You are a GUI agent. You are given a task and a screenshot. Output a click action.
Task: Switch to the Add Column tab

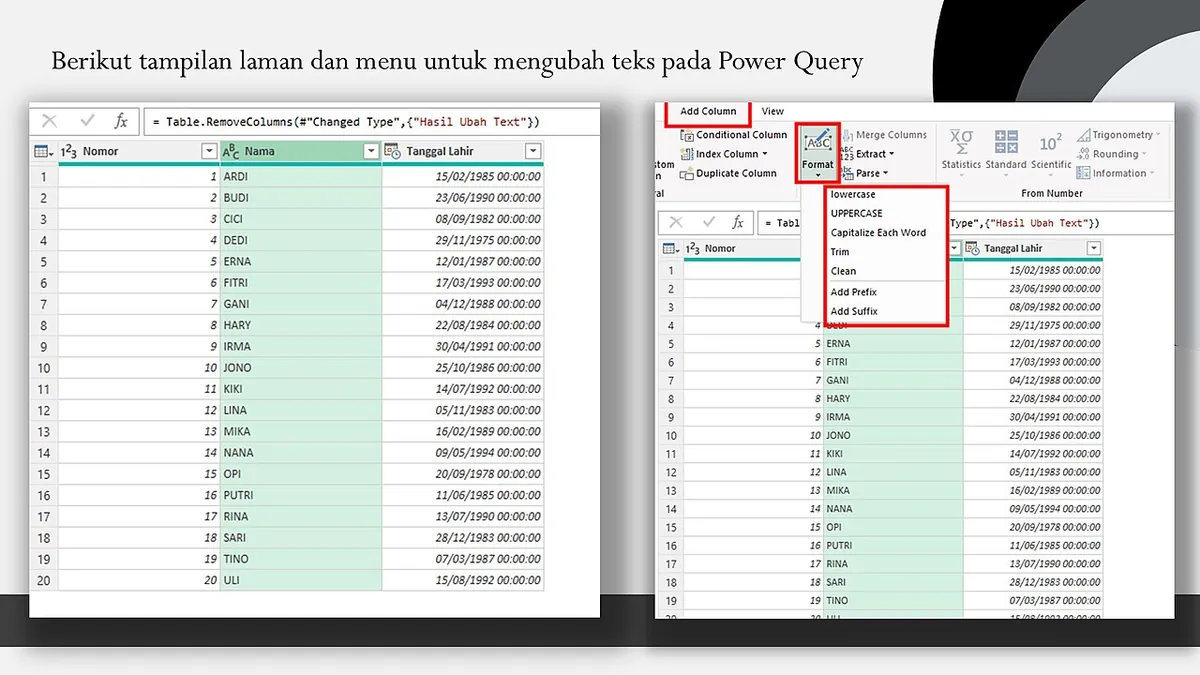click(x=708, y=111)
